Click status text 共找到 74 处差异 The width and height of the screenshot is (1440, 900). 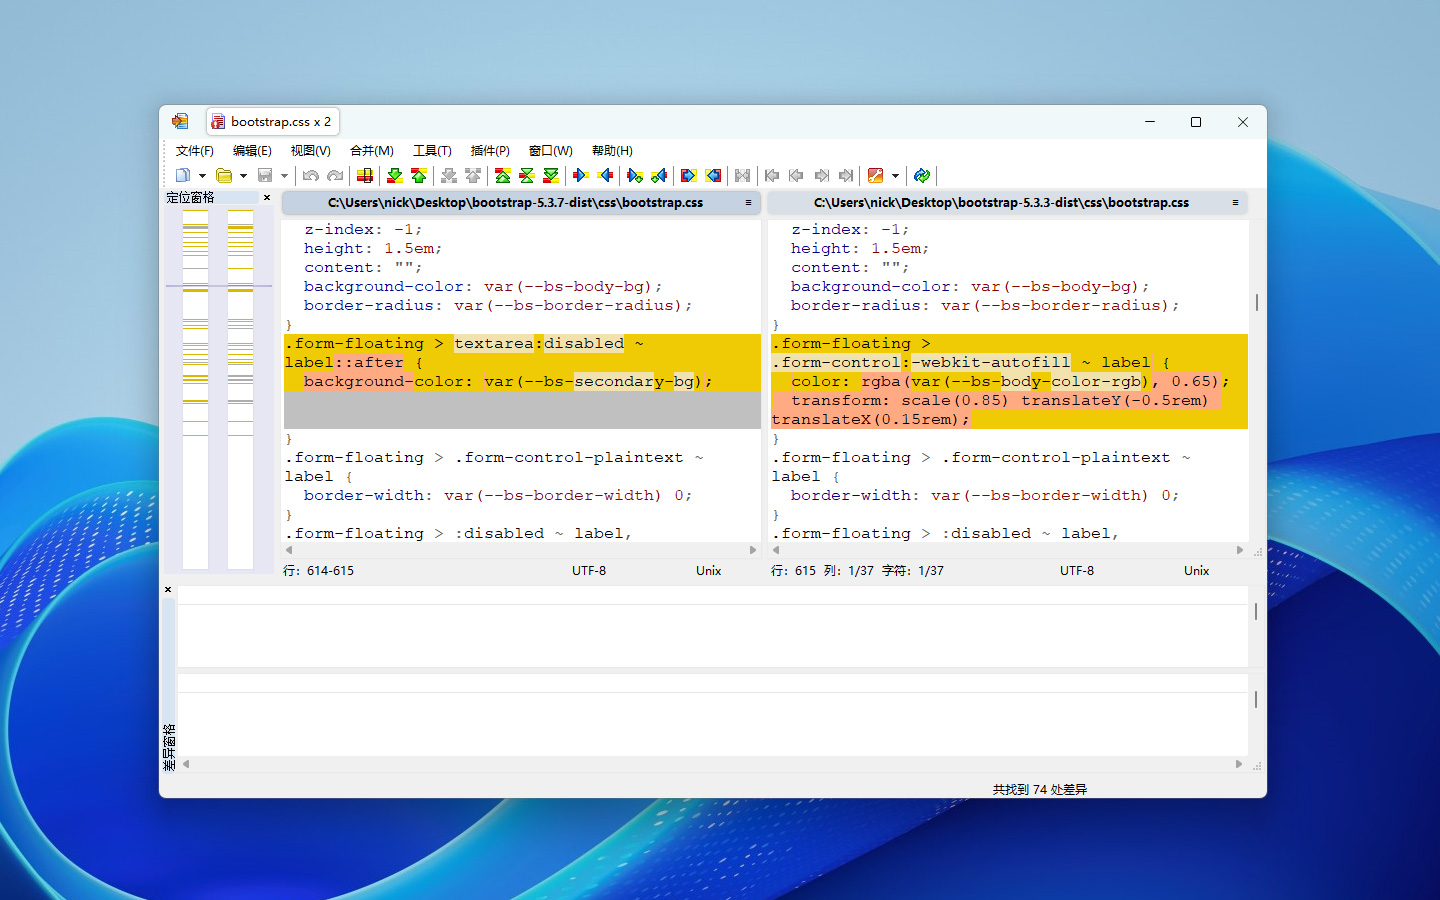(x=1040, y=790)
